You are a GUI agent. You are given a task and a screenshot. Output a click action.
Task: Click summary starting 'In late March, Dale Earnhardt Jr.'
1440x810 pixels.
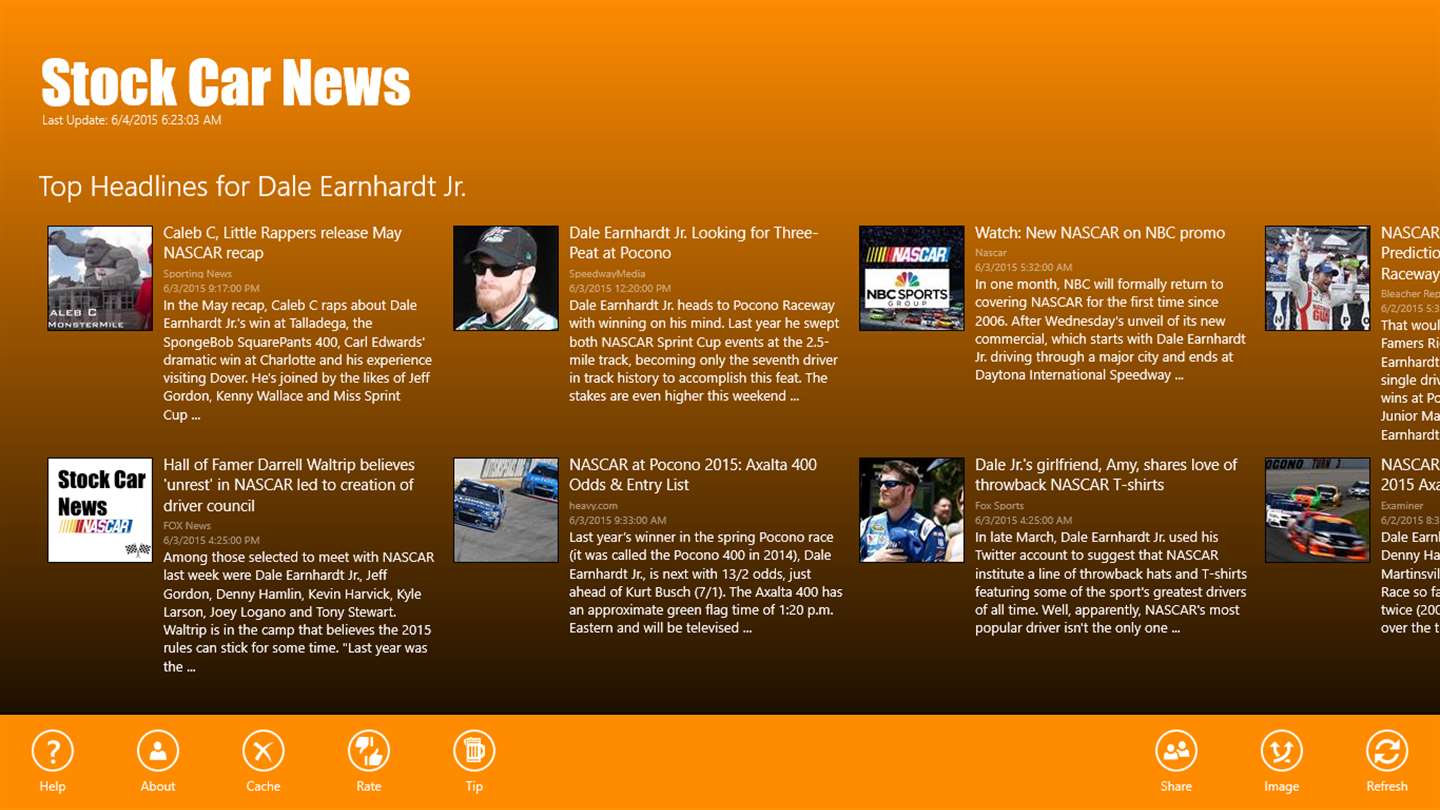[1111, 583]
